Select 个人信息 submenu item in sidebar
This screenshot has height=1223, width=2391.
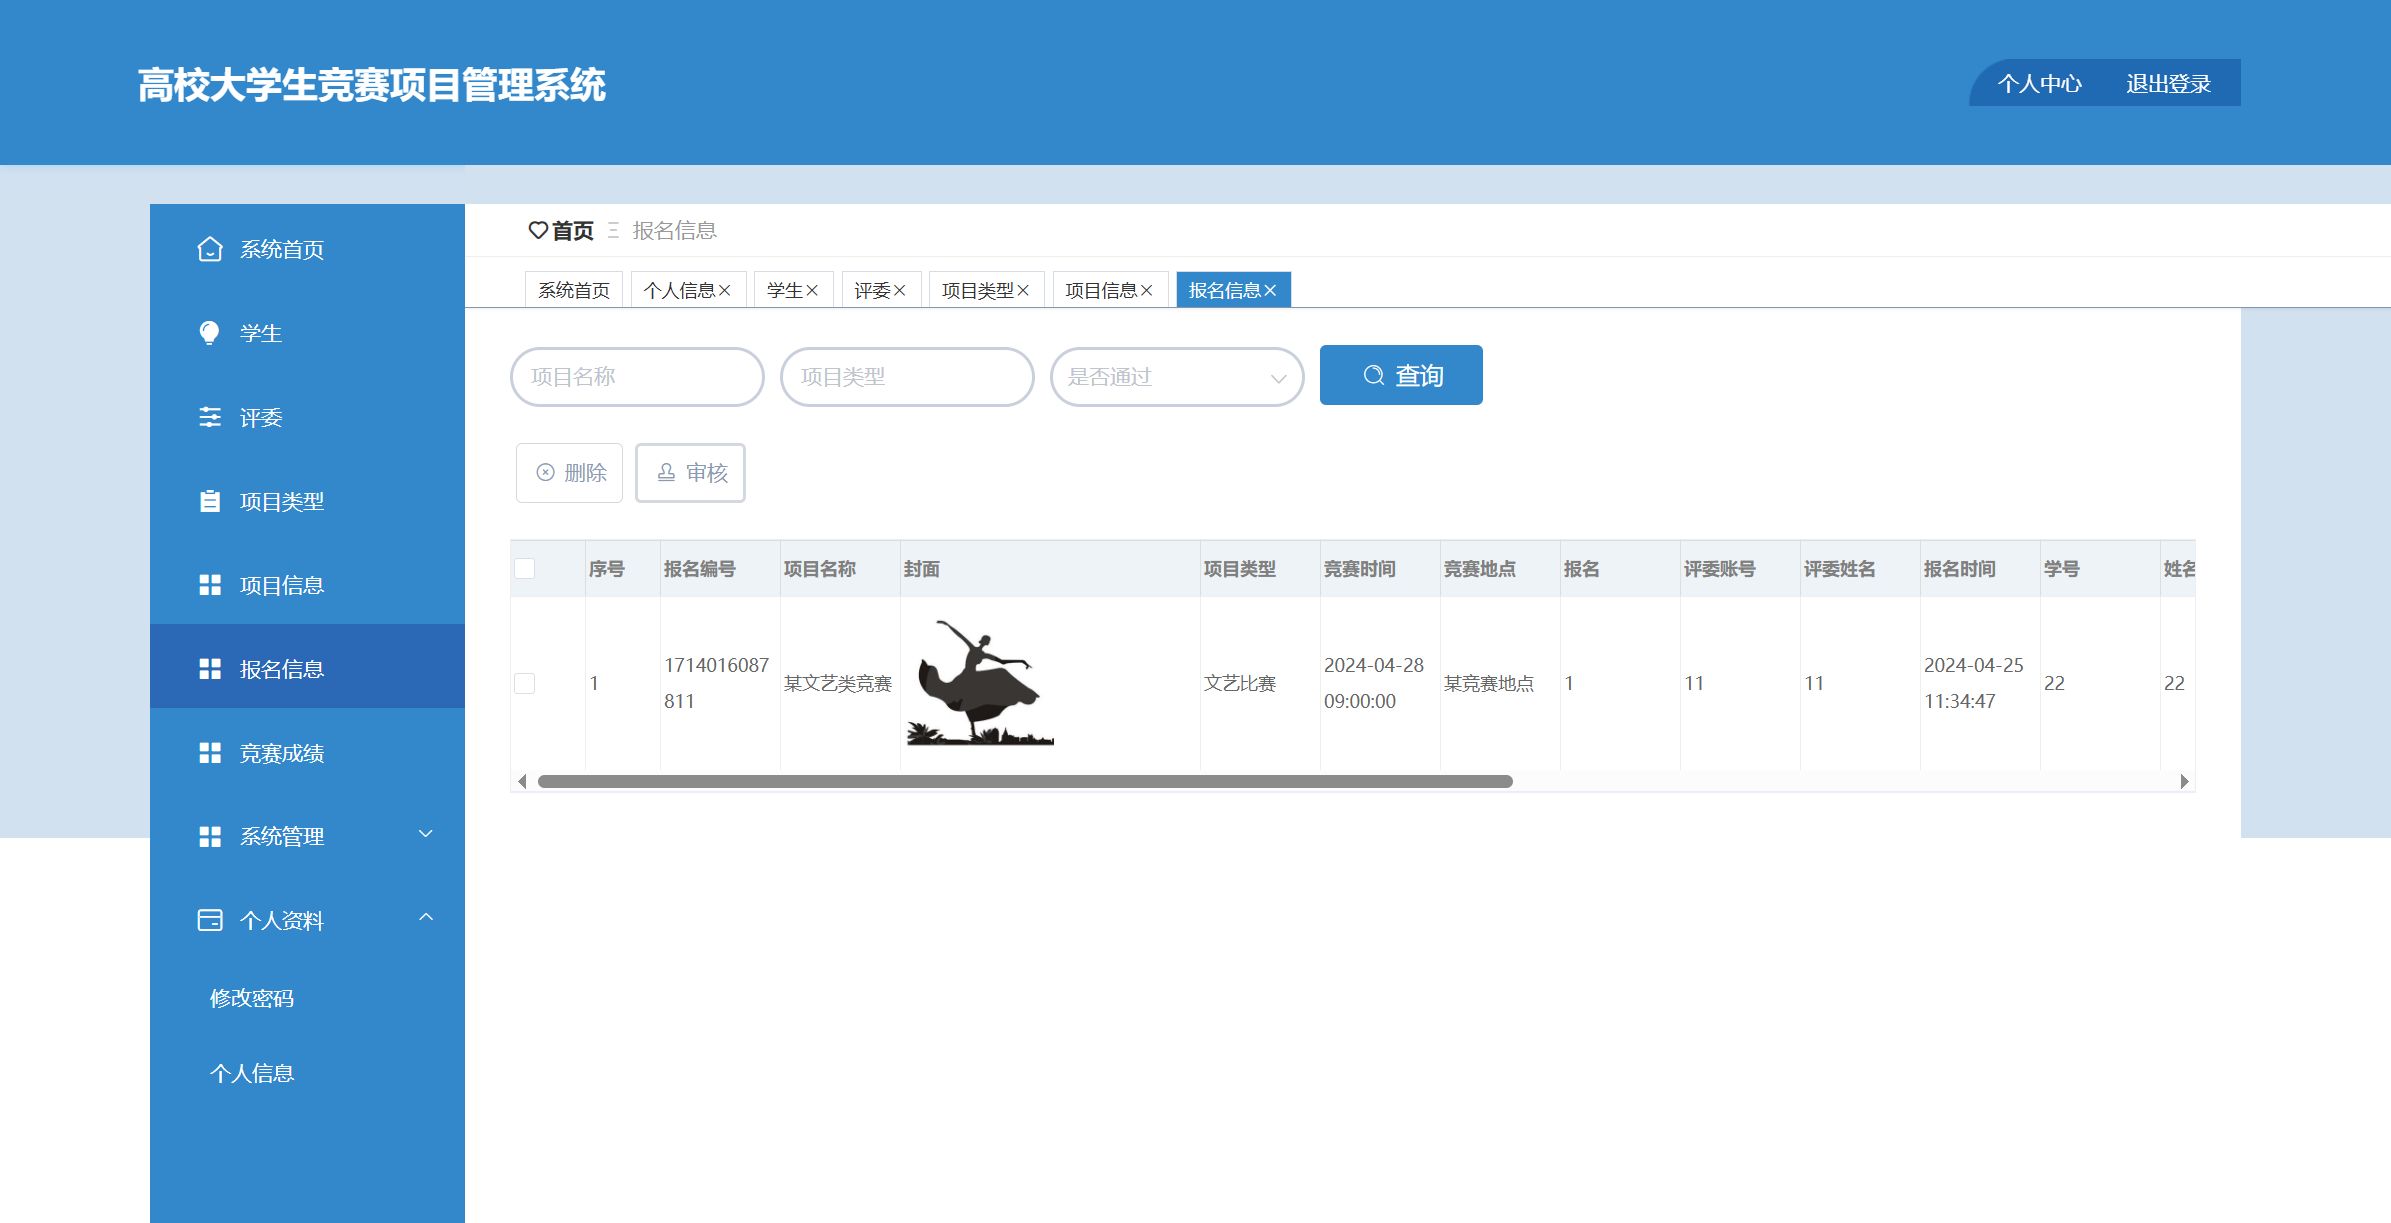tap(252, 1073)
